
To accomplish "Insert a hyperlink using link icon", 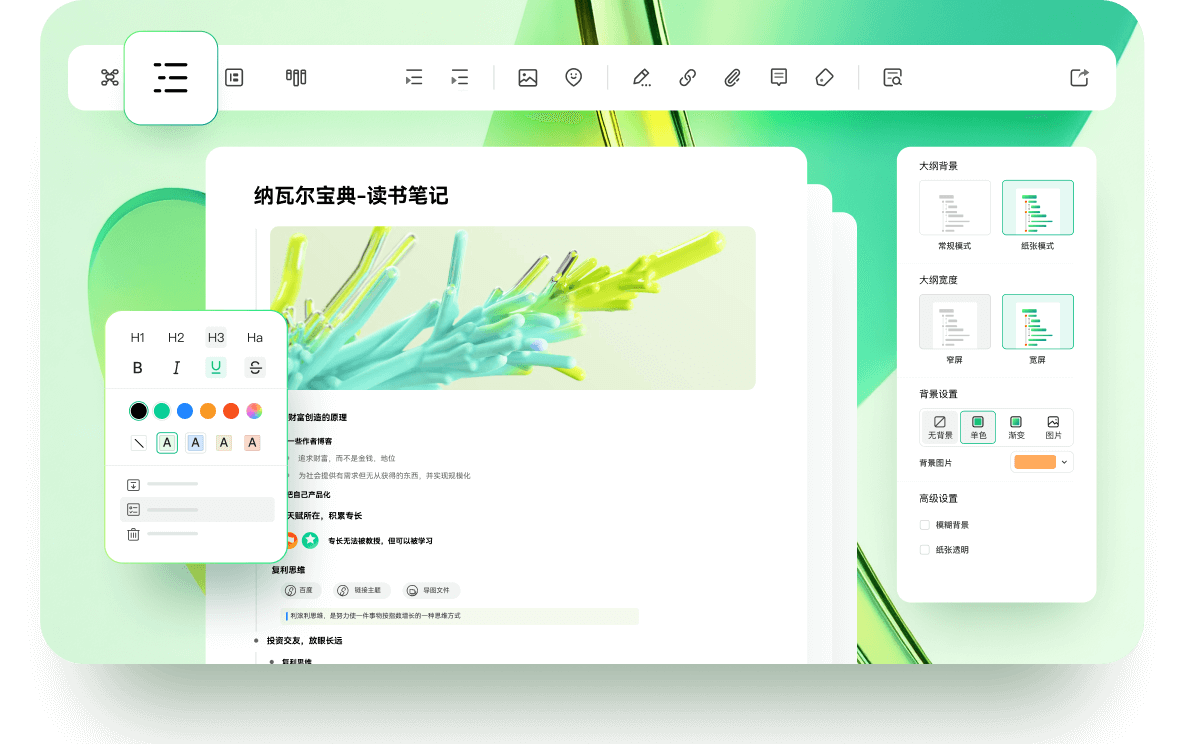I will point(687,77).
